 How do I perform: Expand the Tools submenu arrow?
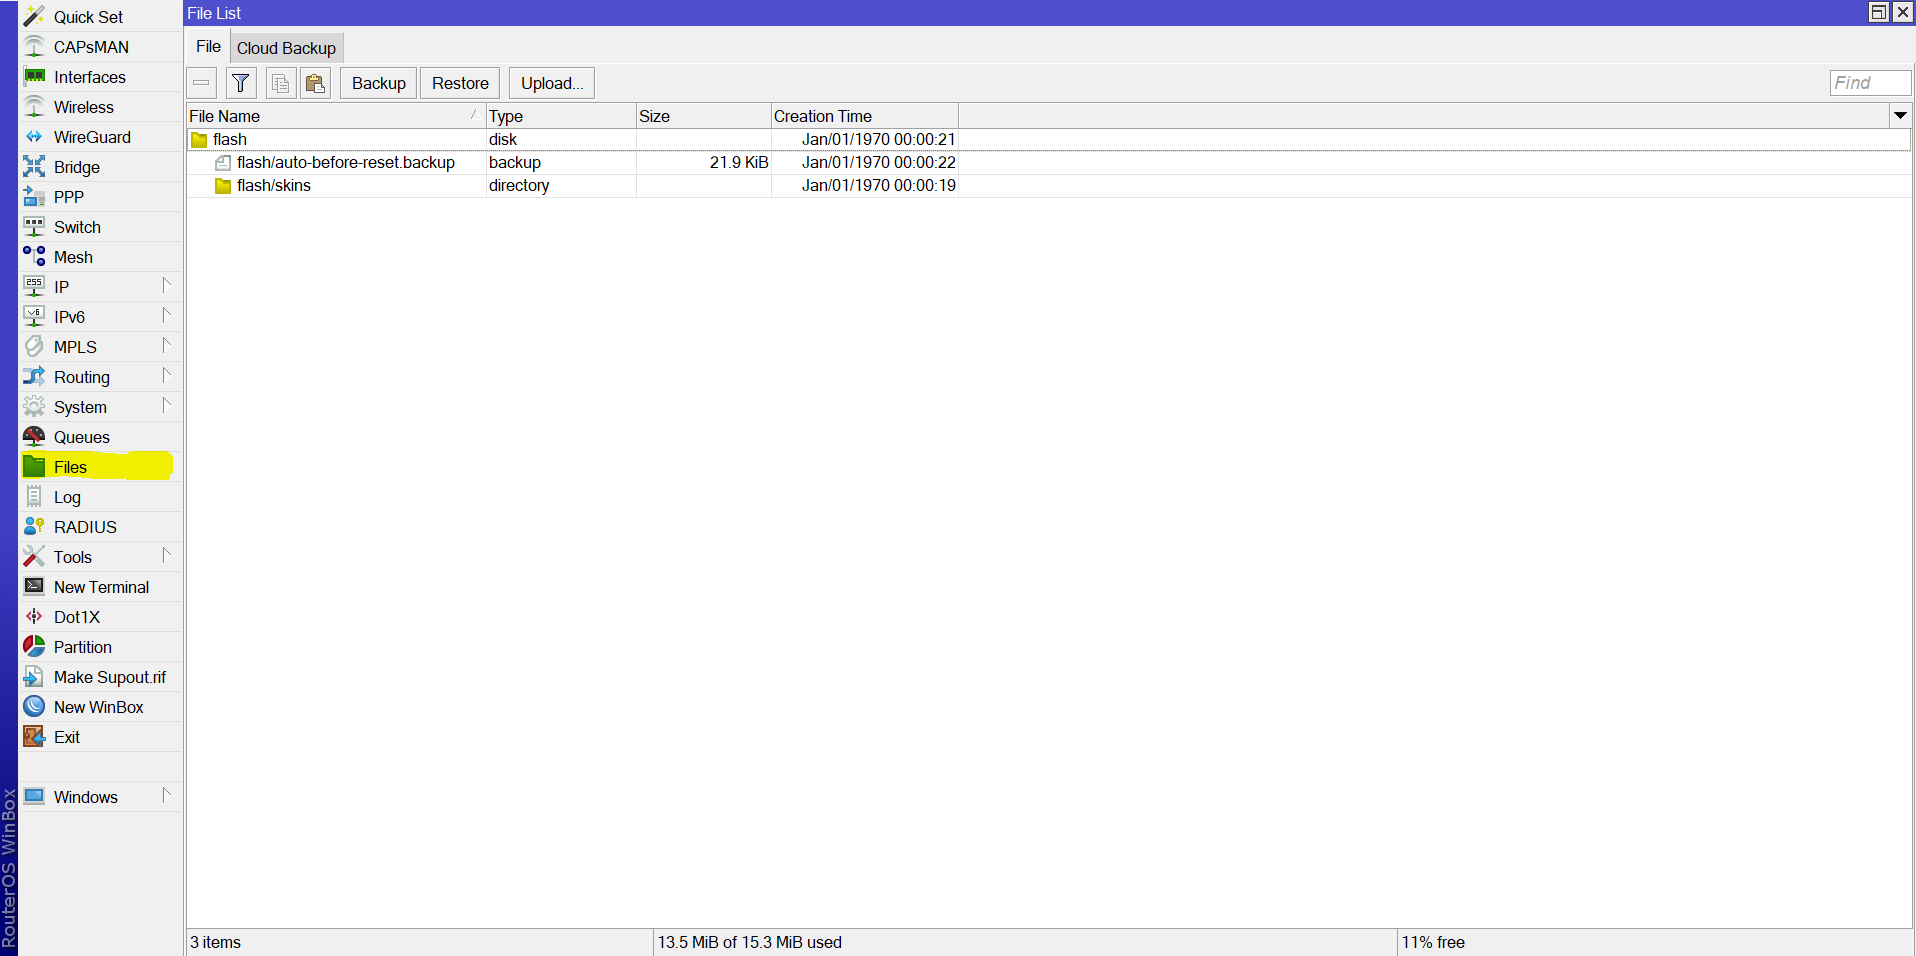pyautogui.click(x=166, y=556)
